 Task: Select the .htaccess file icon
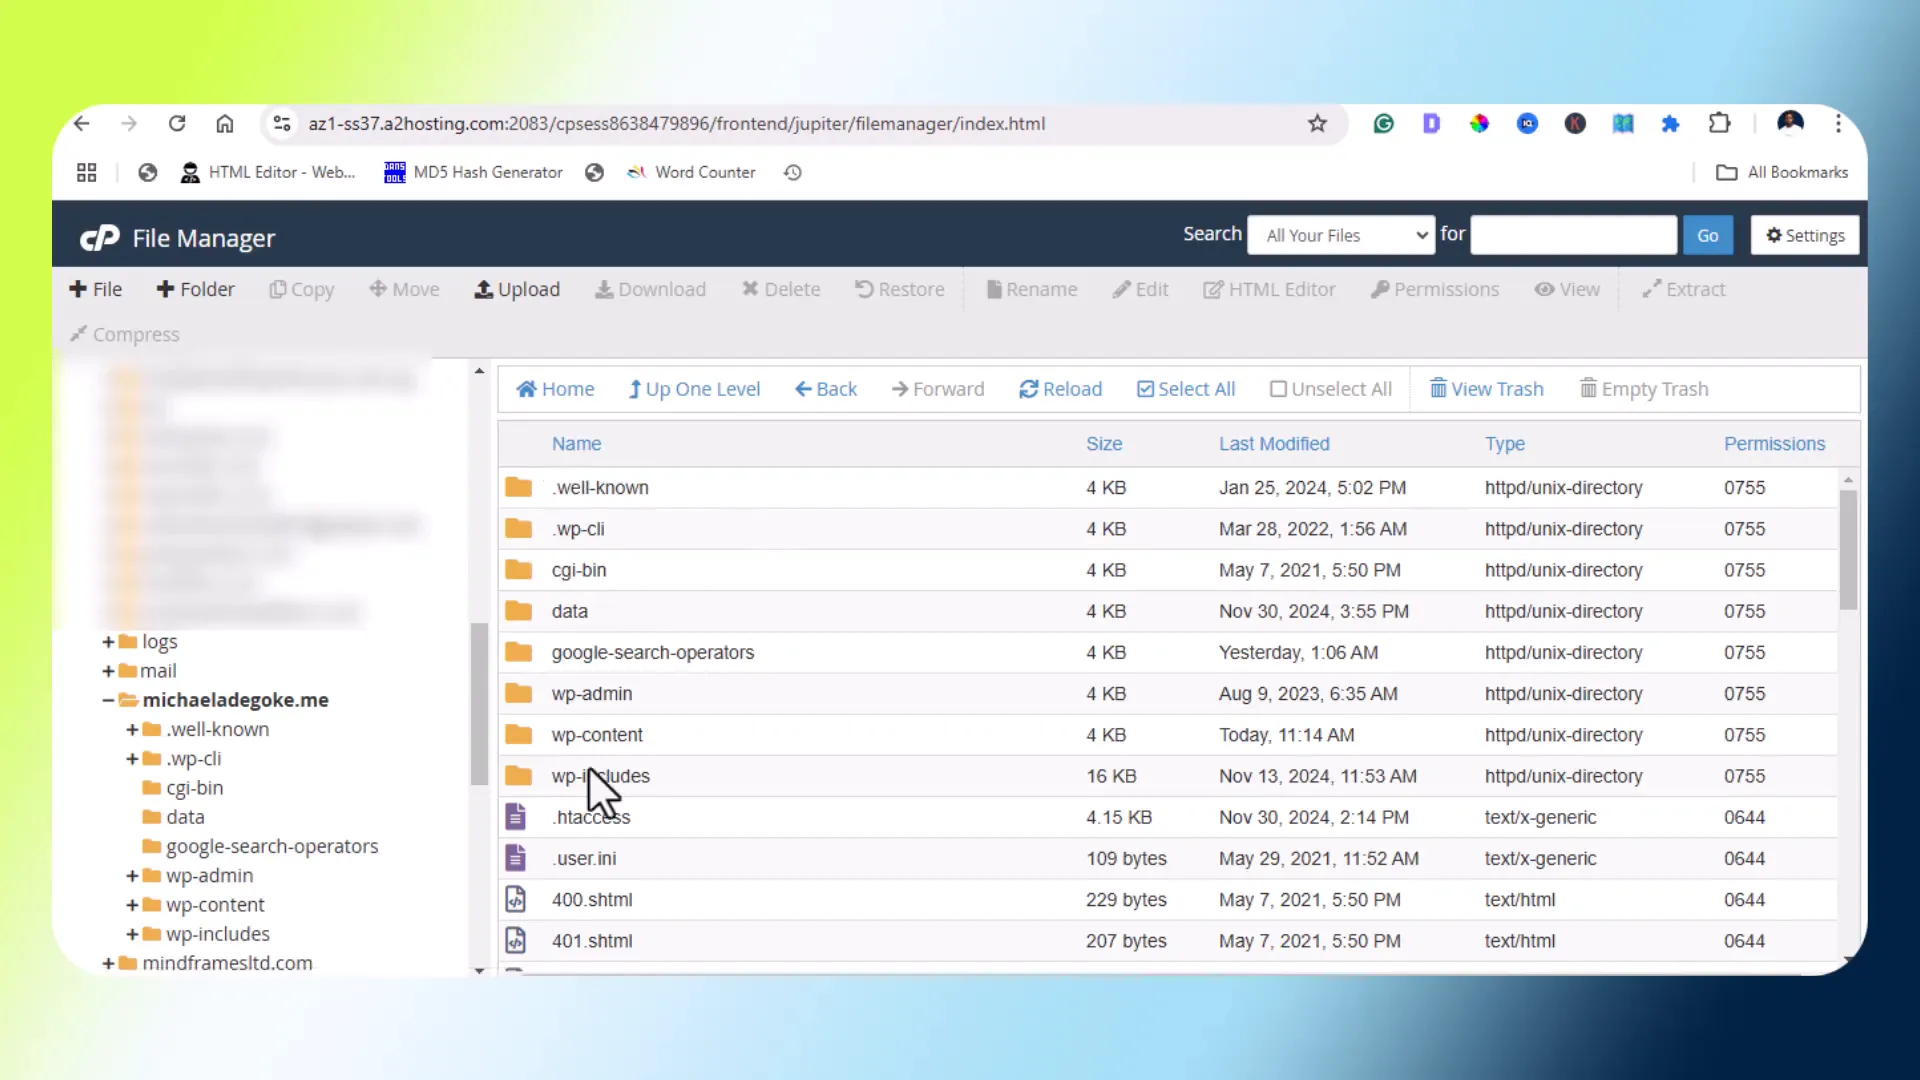515,817
